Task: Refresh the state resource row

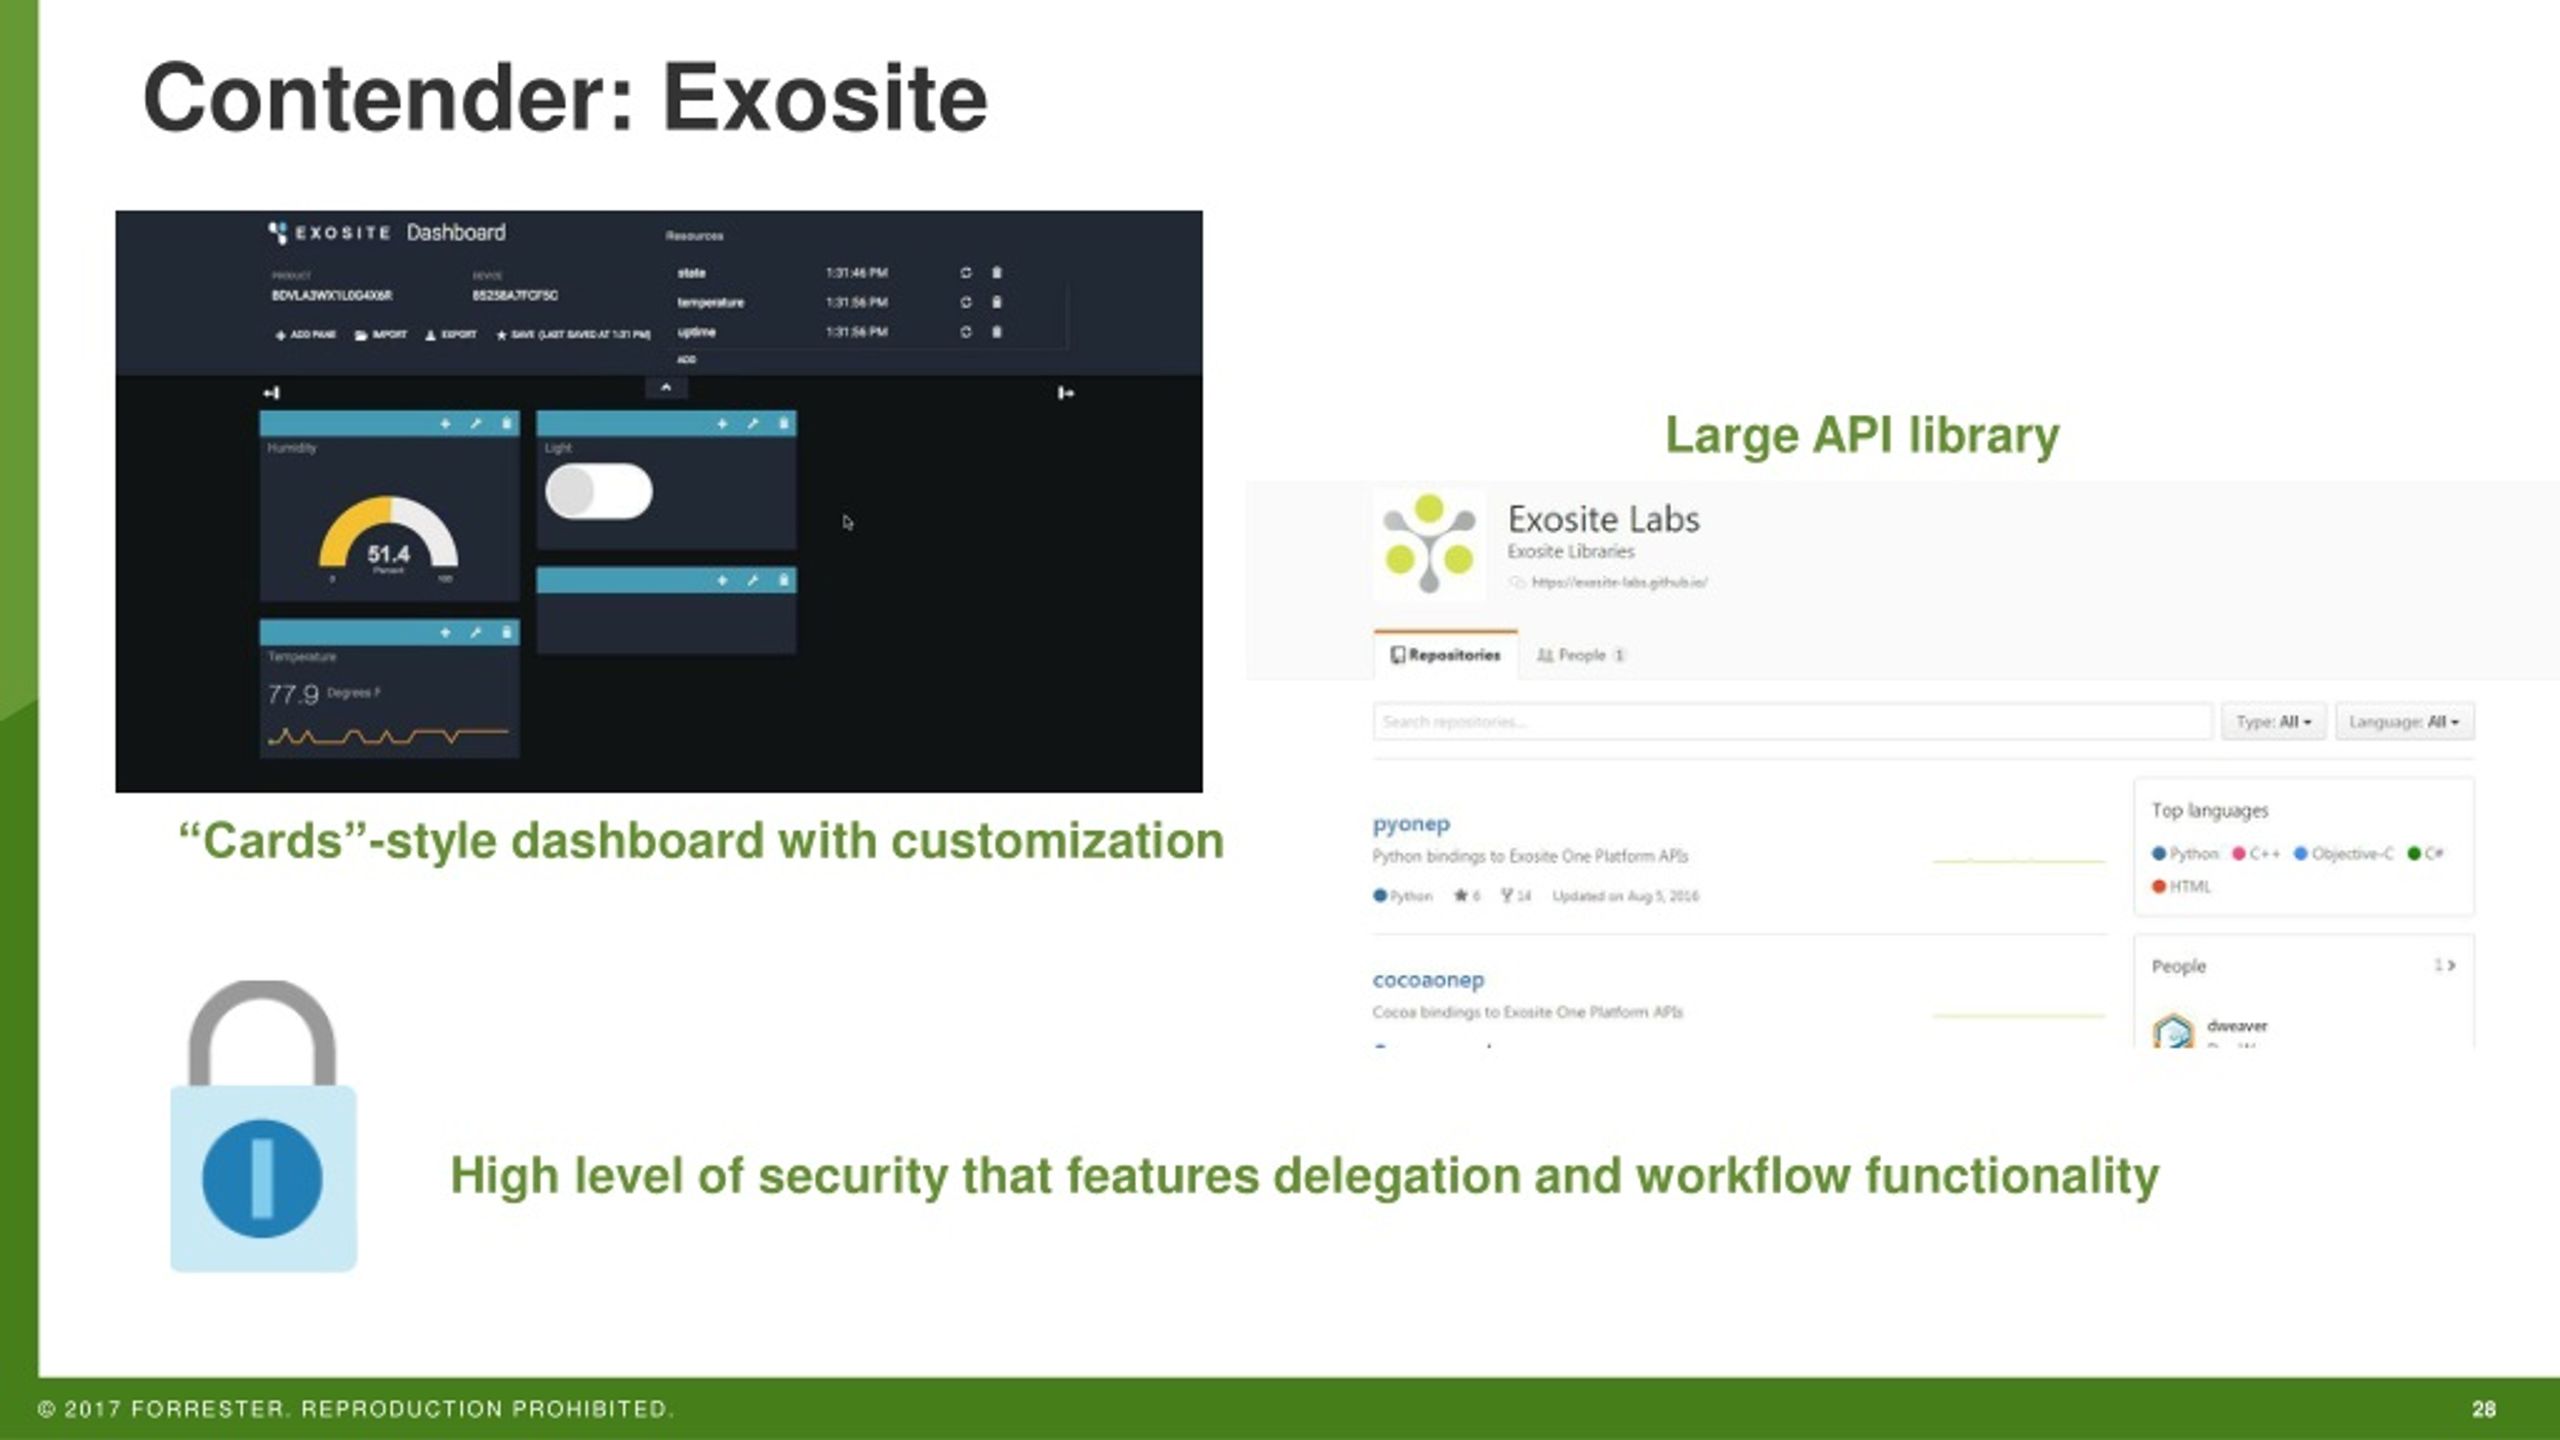Action: point(966,272)
